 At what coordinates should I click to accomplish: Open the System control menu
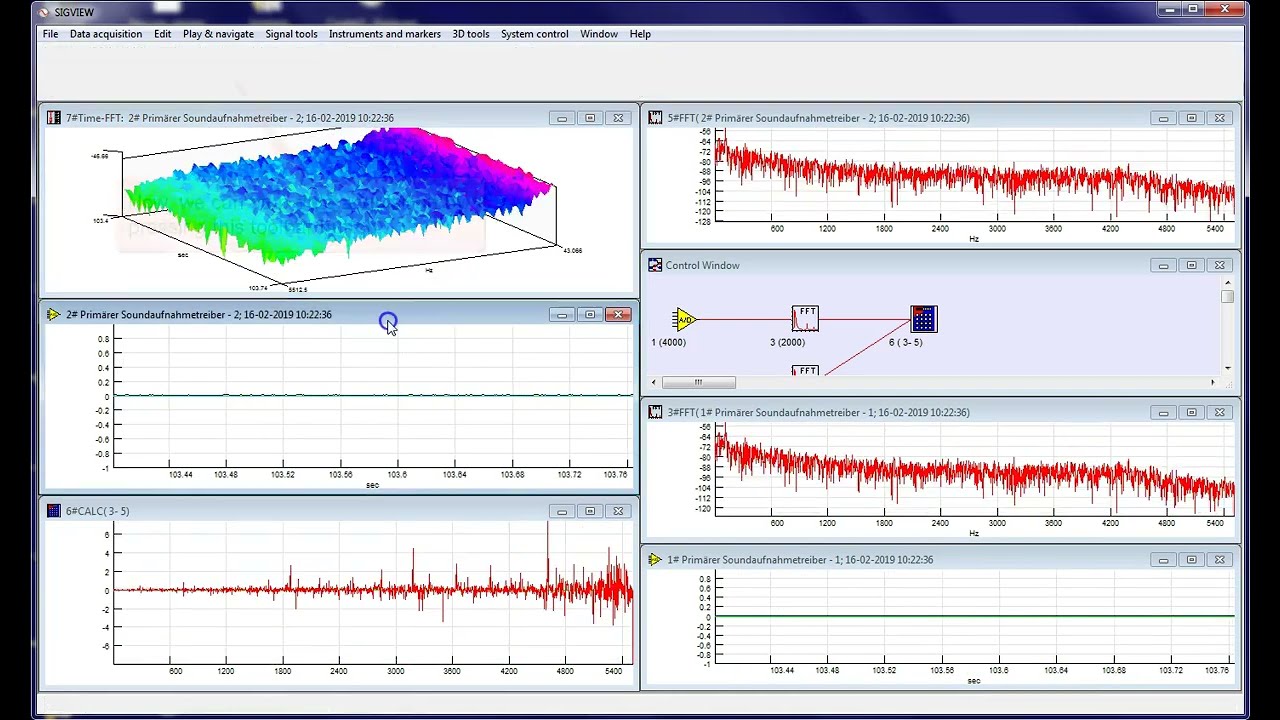pyautogui.click(x=535, y=34)
